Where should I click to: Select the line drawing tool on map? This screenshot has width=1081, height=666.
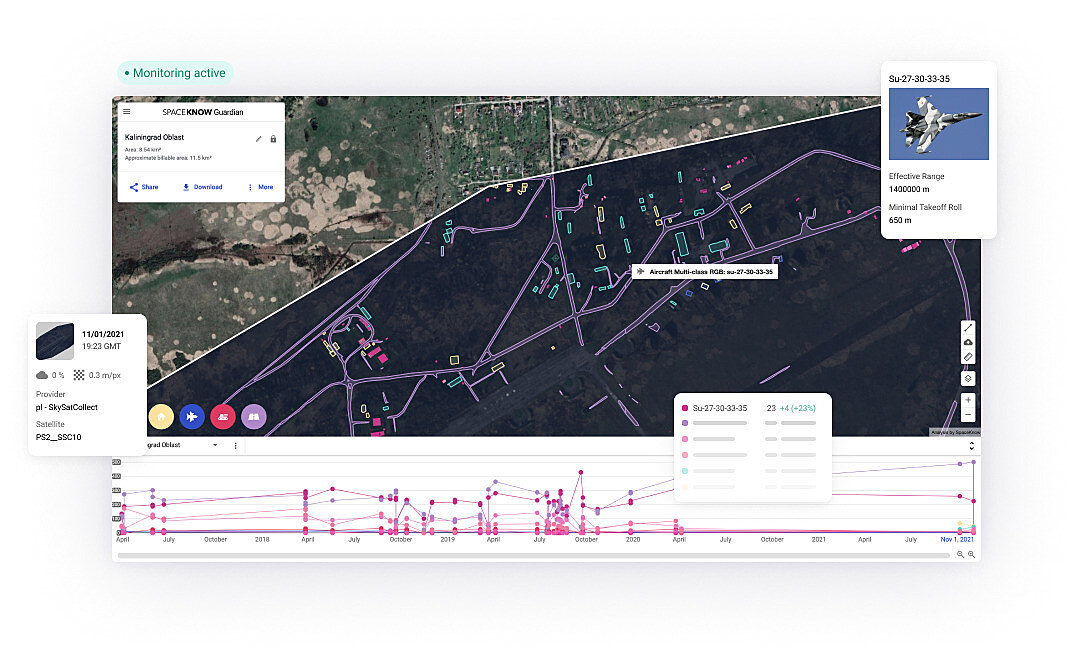pos(968,328)
